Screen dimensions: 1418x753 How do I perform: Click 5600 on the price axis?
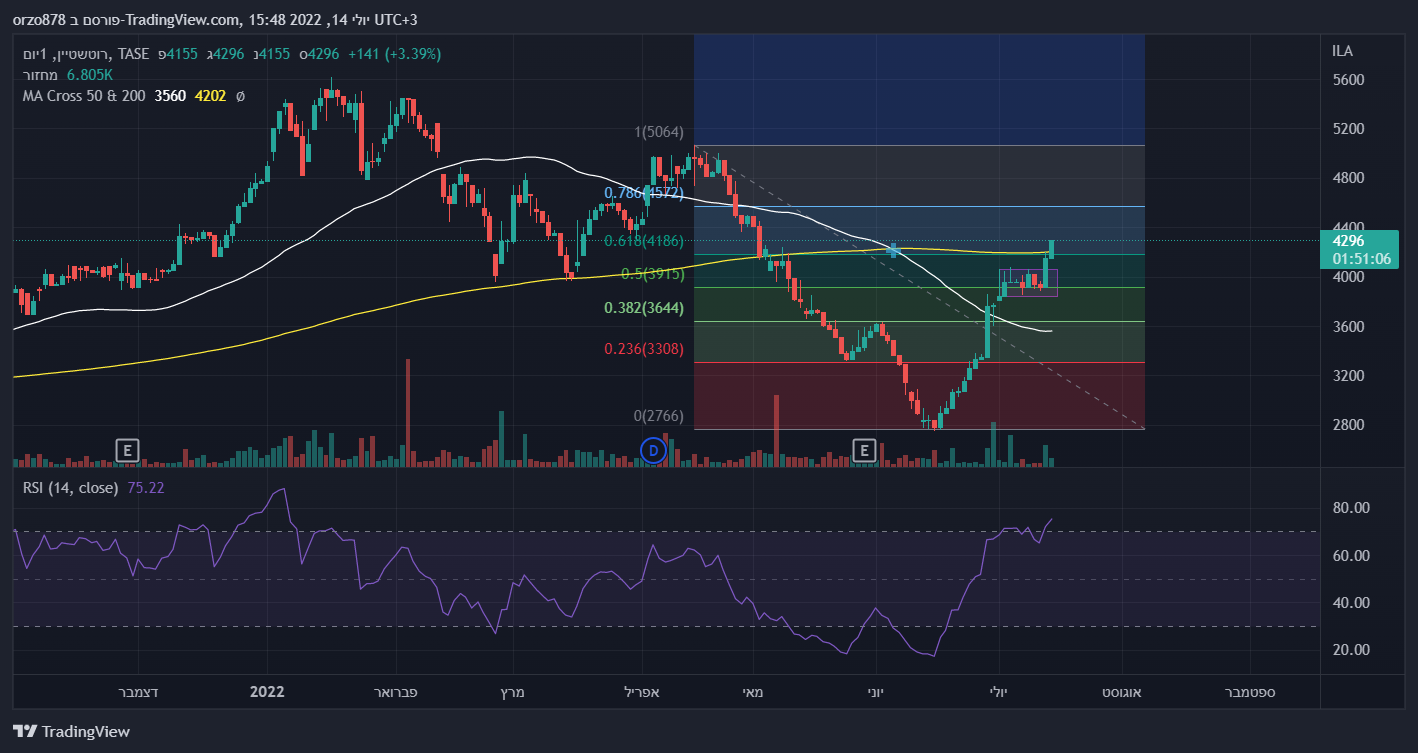1348,80
